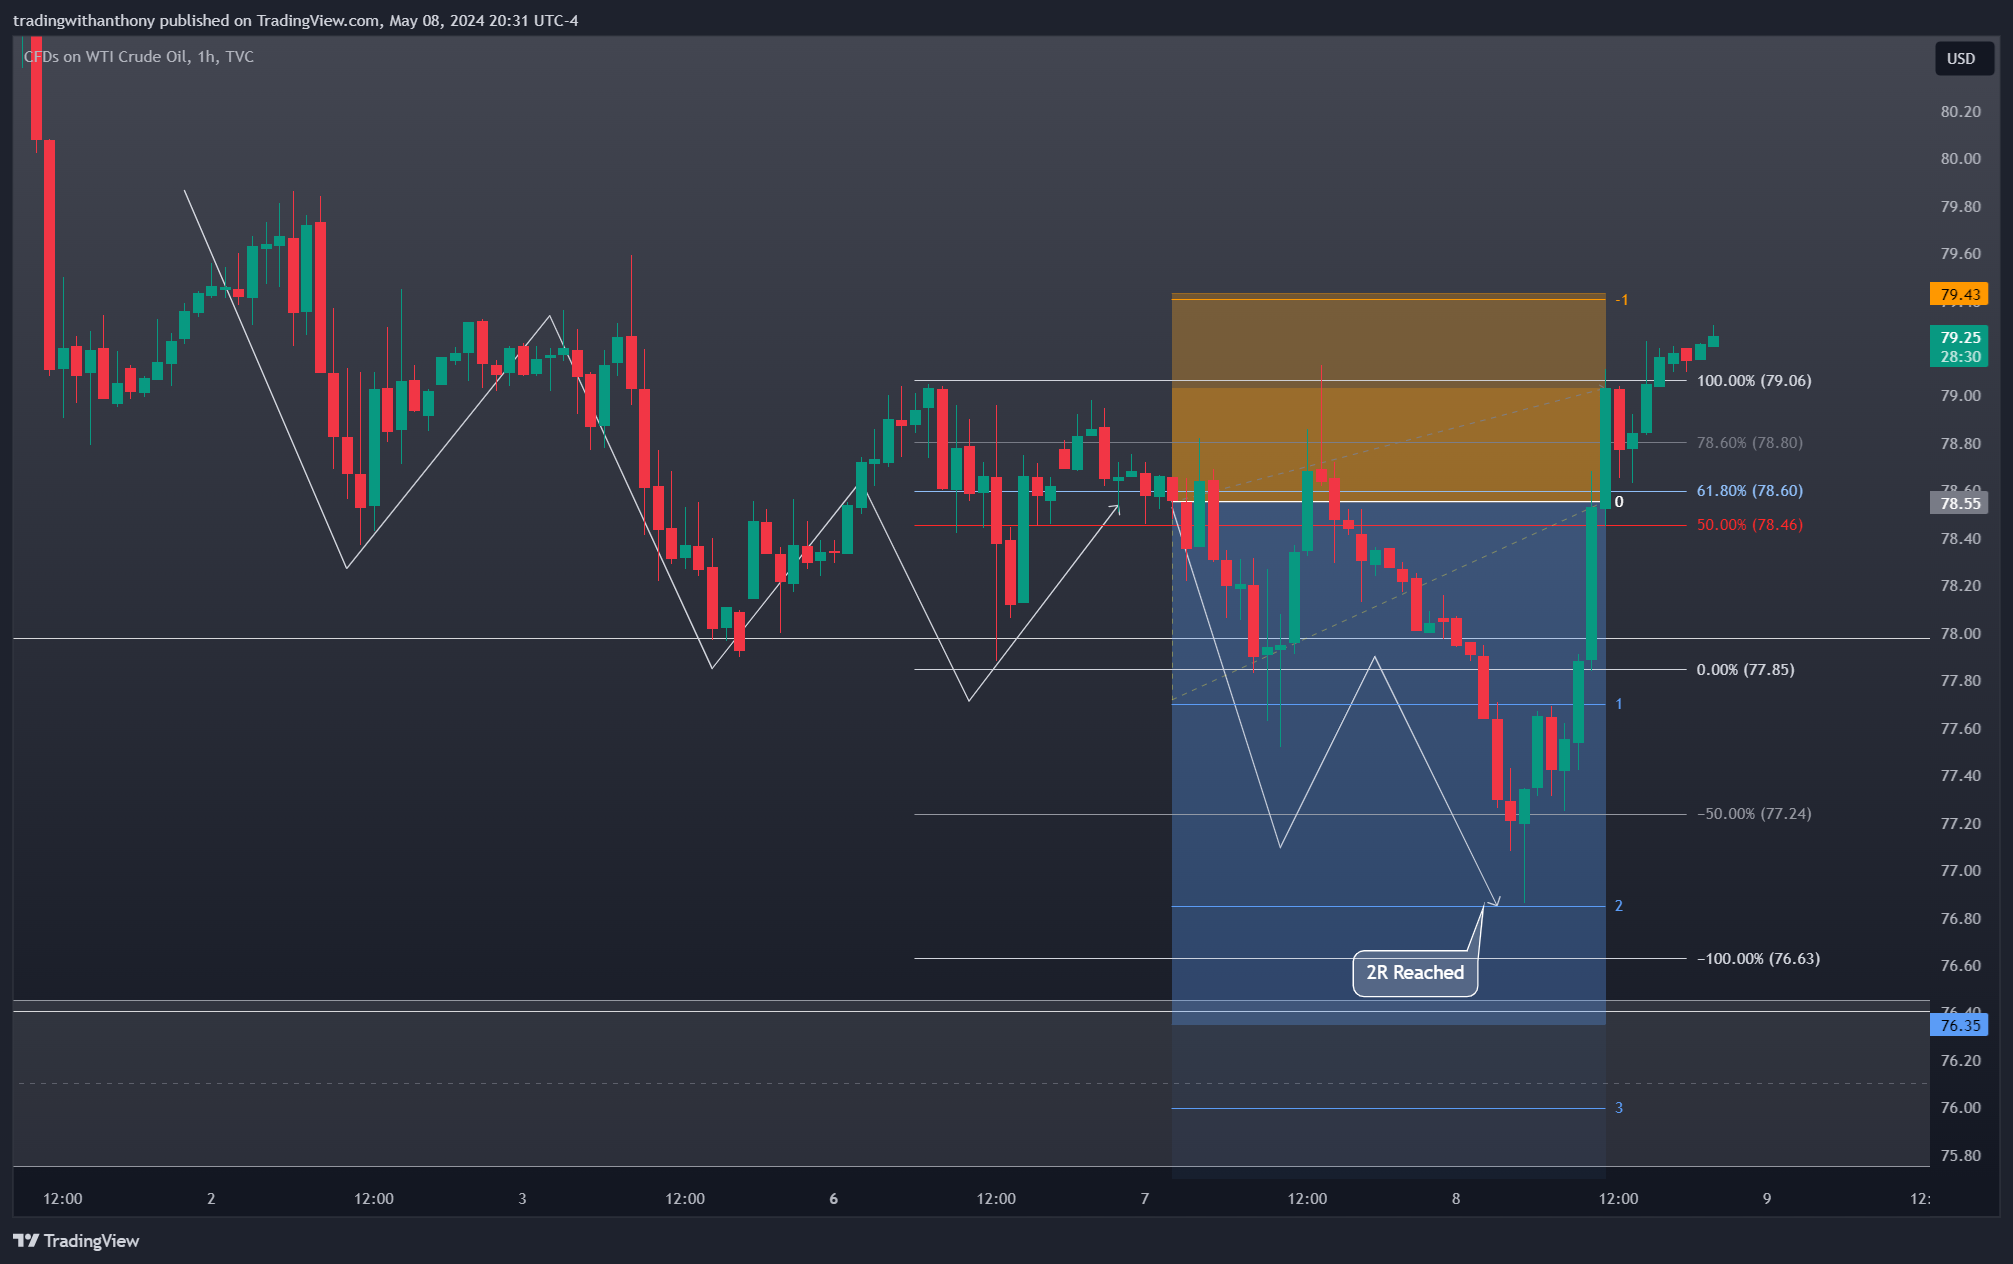The image size is (2013, 1264).
Task: Click the 80.20 price axis label
Action: [x=1960, y=112]
